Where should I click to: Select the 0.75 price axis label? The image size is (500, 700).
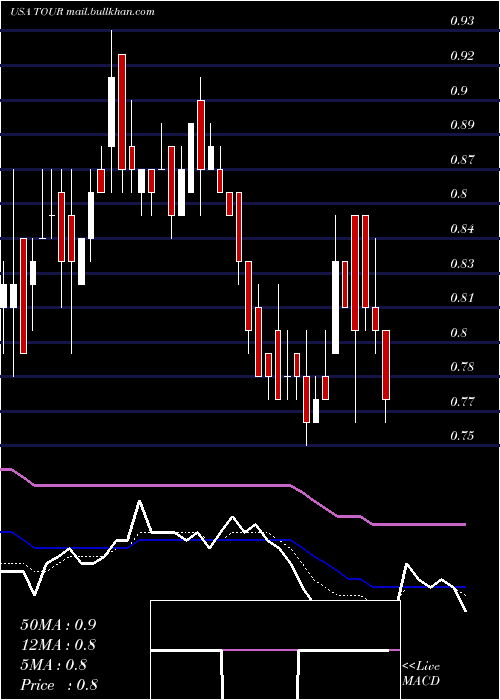point(462,436)
